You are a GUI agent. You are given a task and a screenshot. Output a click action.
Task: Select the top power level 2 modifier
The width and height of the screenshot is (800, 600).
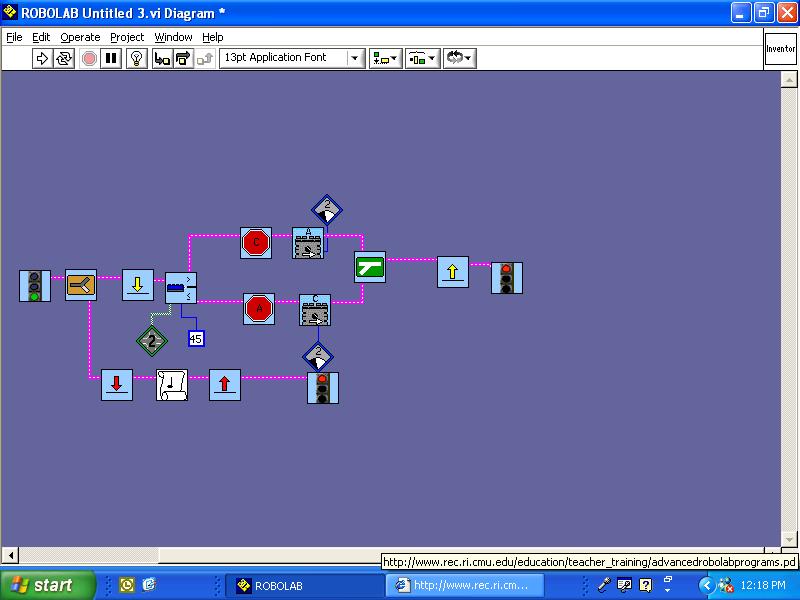(x=327, y=209)
